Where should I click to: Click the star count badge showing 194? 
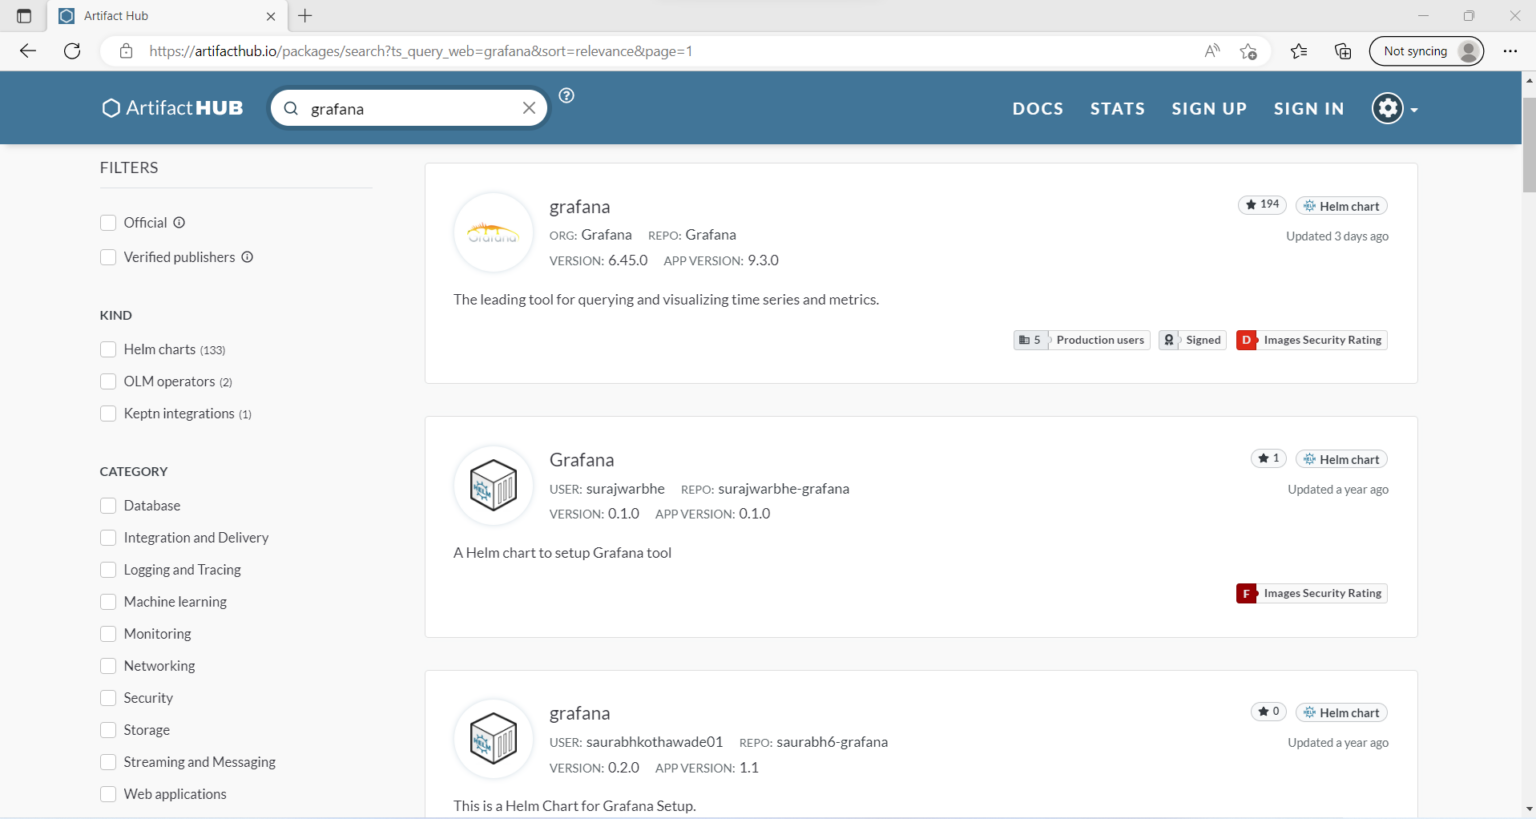[x=1262, y=204]
